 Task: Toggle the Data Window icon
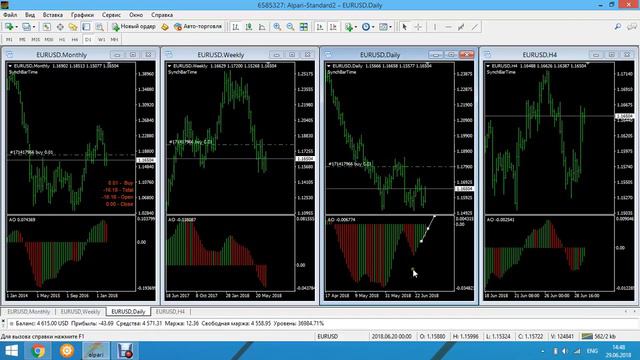pyautogui.click(x=60, y=27)
